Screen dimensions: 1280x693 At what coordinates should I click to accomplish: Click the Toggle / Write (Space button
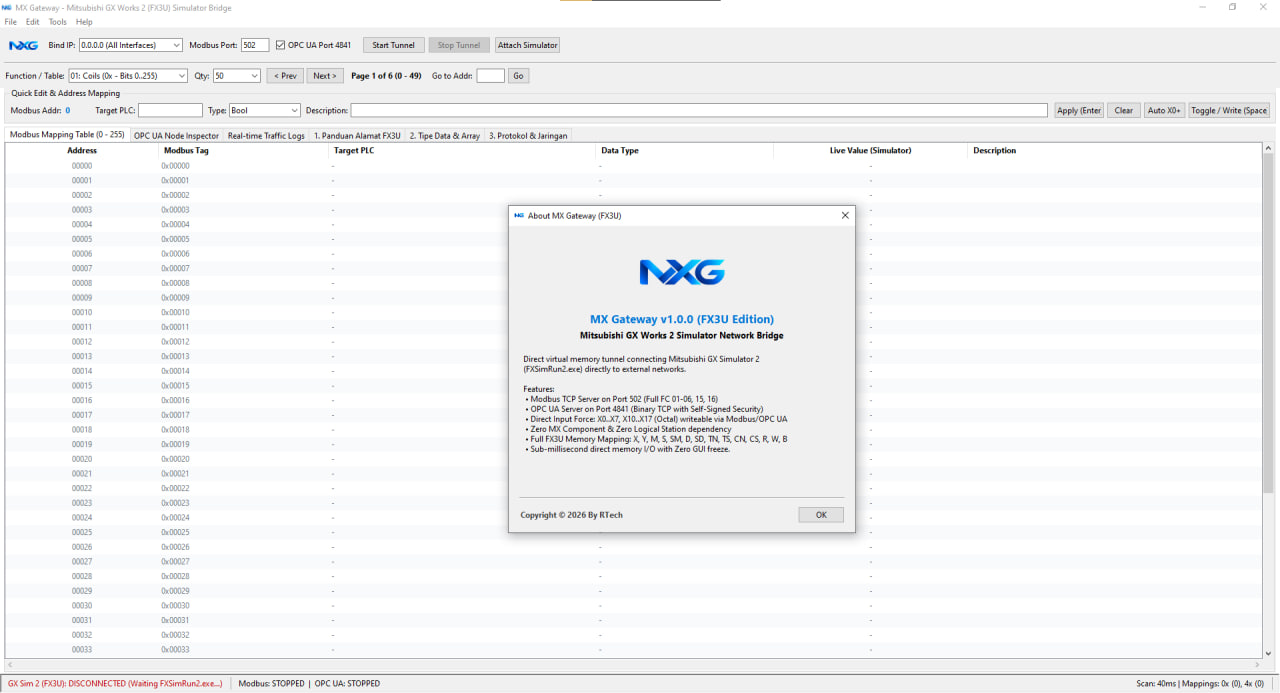pyautogui.click(x=1229, y=111)
